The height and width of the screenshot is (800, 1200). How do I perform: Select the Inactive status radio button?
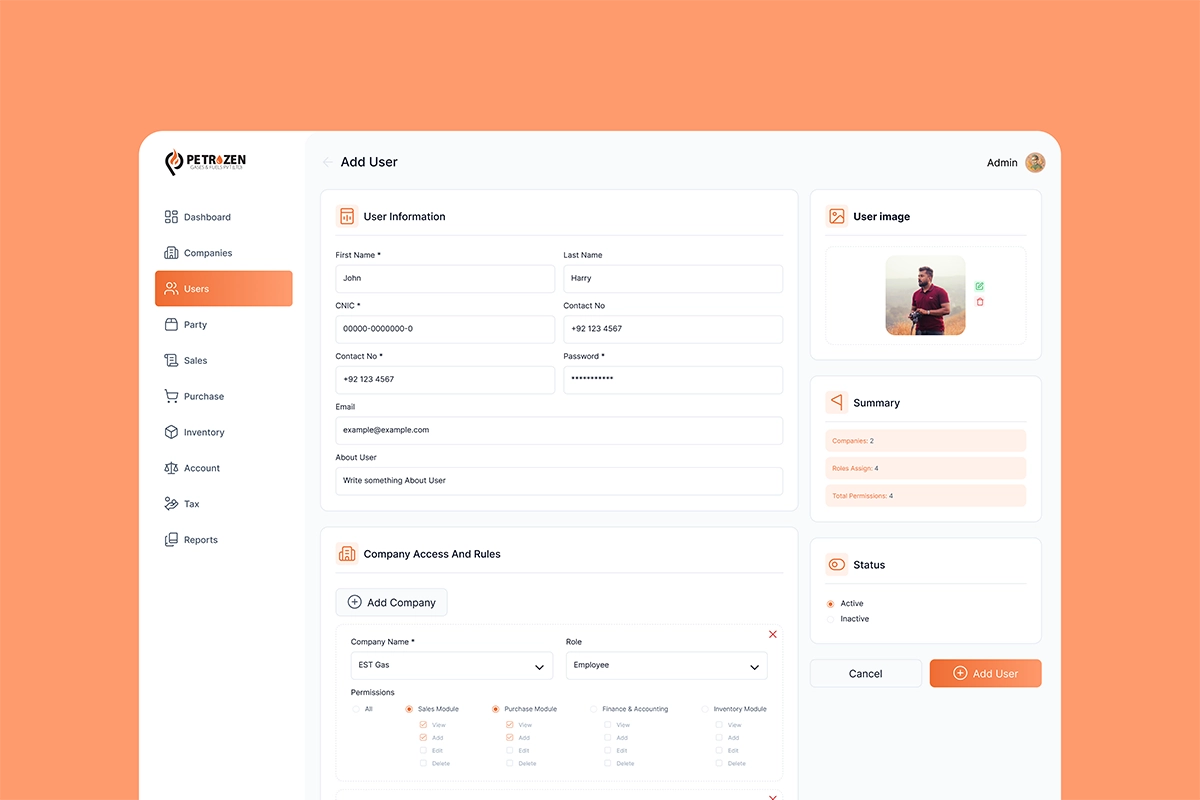(830, 618)
